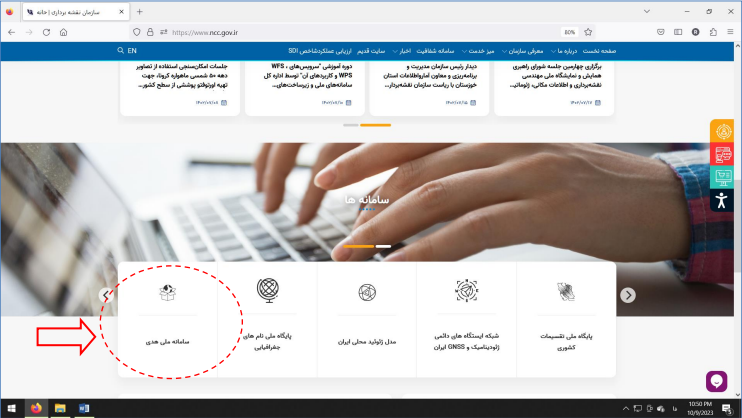Select the gray news carousel page indicator
742x418 pixels.
[350, 125]
